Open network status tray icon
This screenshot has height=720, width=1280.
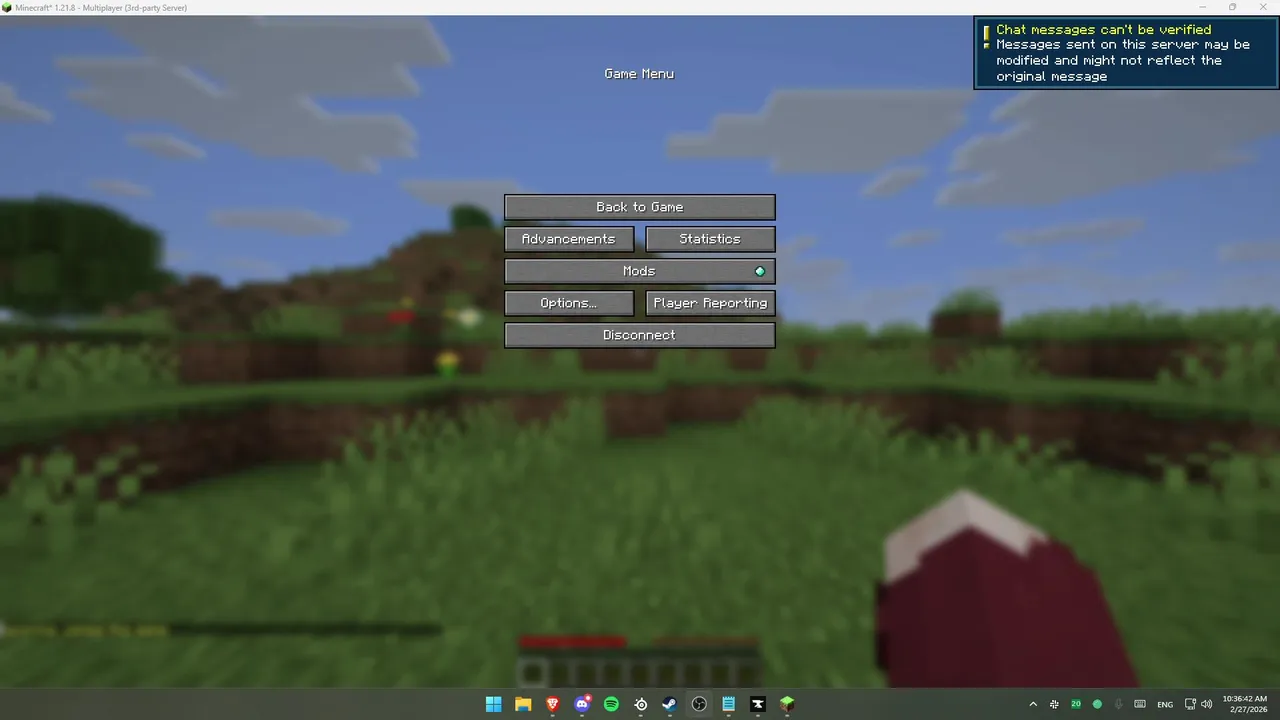(1190, 704)
